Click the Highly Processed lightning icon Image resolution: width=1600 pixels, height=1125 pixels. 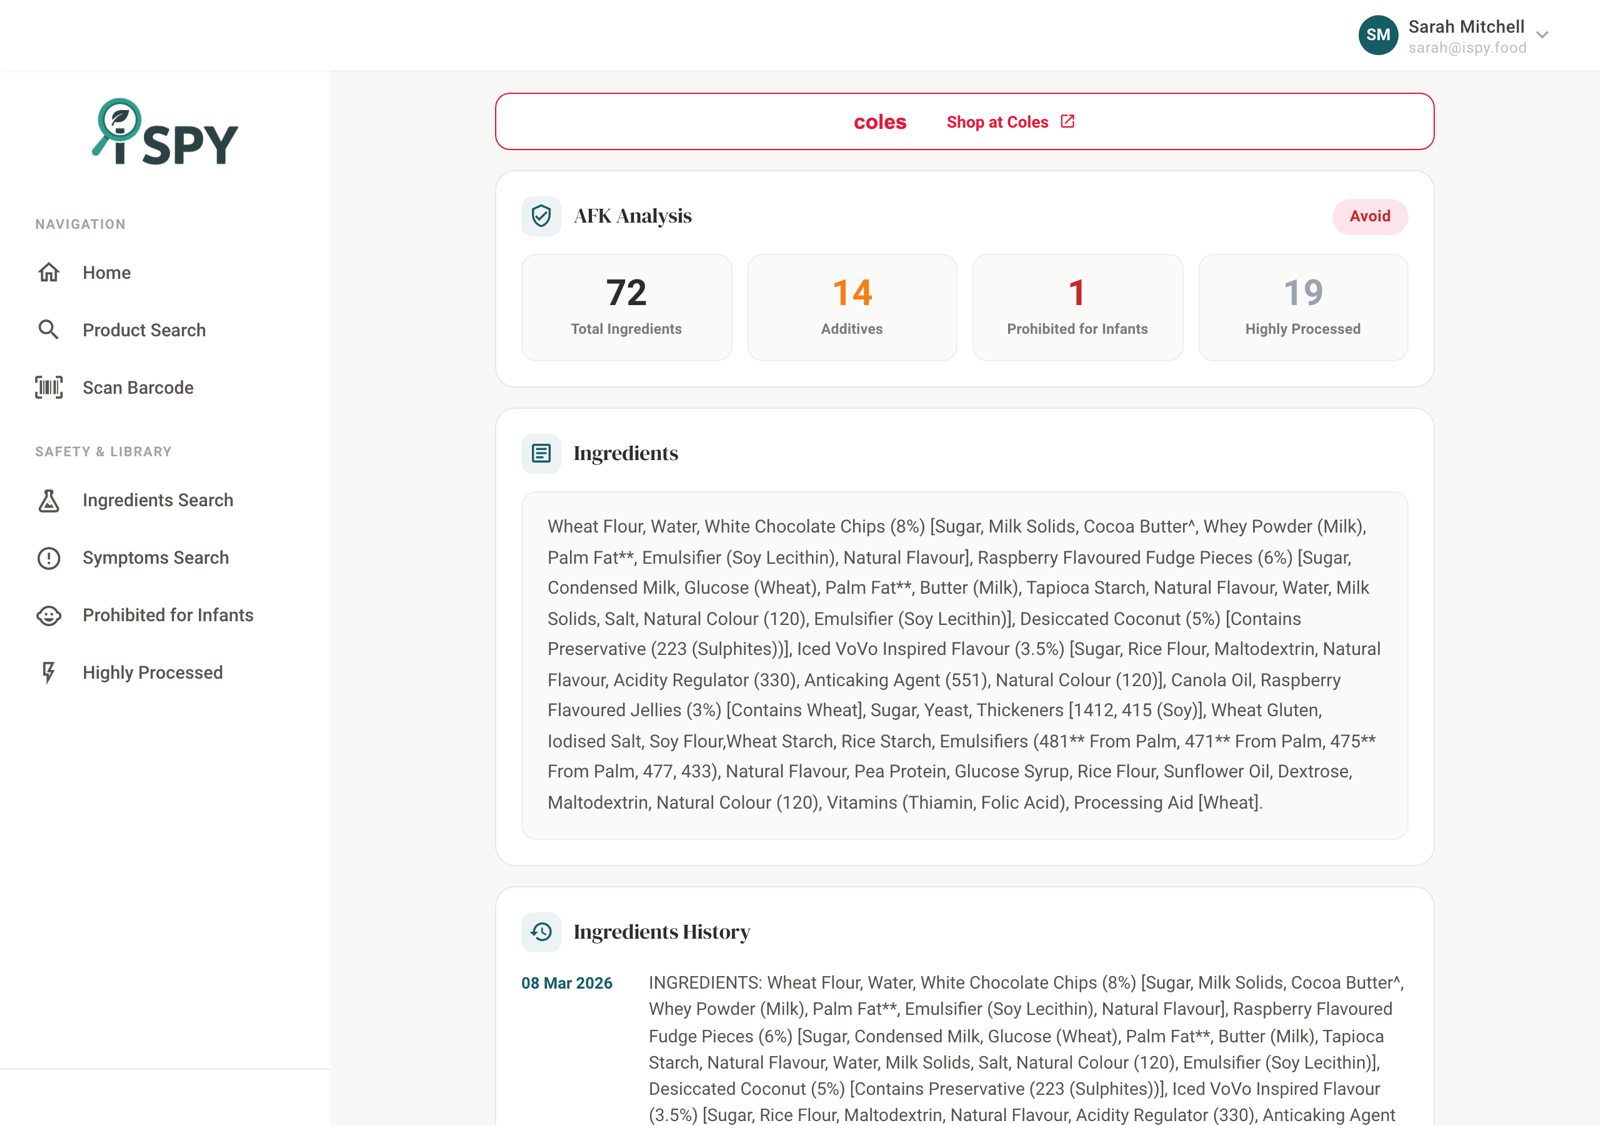point(49,673)
